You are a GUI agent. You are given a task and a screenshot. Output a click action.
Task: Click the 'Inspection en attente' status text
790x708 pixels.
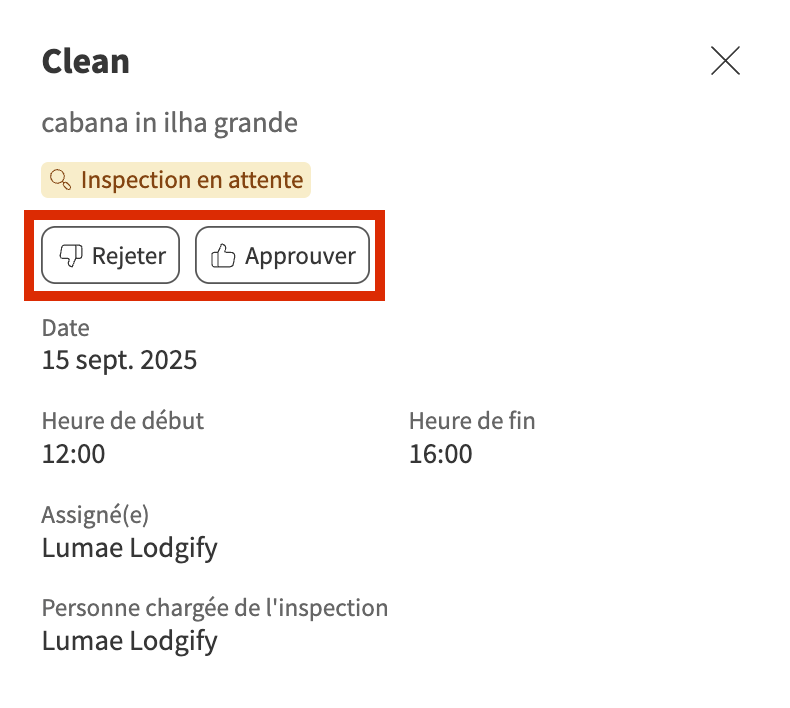pos(191,180)
